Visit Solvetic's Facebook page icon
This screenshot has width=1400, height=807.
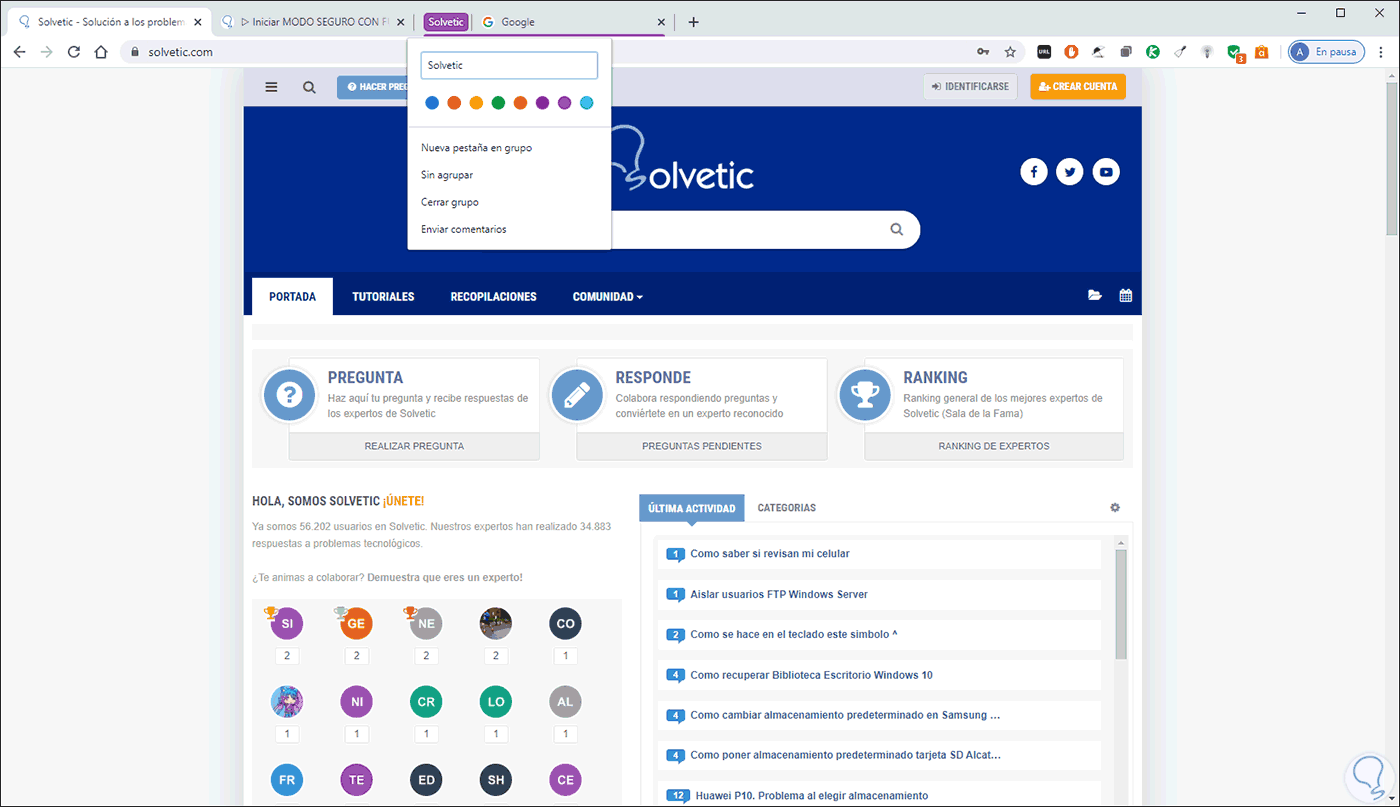pos(1033,172)
